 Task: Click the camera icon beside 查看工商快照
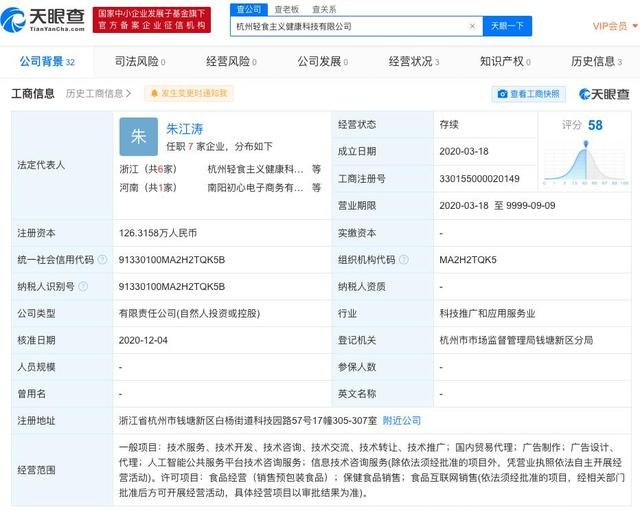[502, 94]
